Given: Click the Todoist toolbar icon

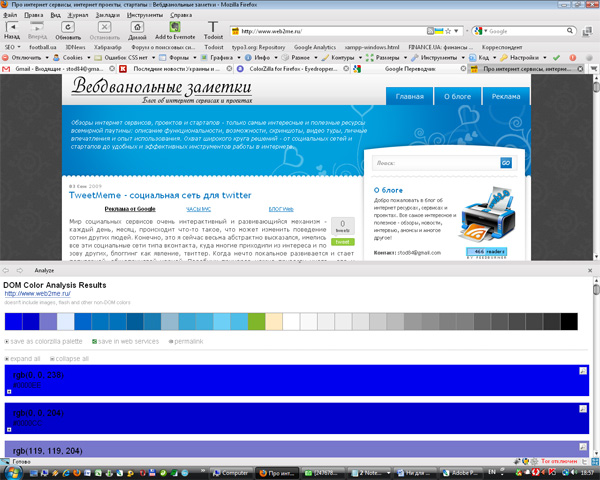Looking at the screenshot, I should [213, 27].
